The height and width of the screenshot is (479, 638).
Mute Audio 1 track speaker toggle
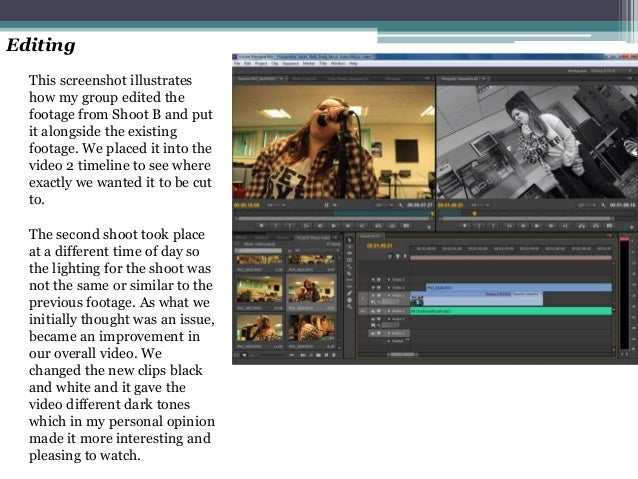[373, 311]
